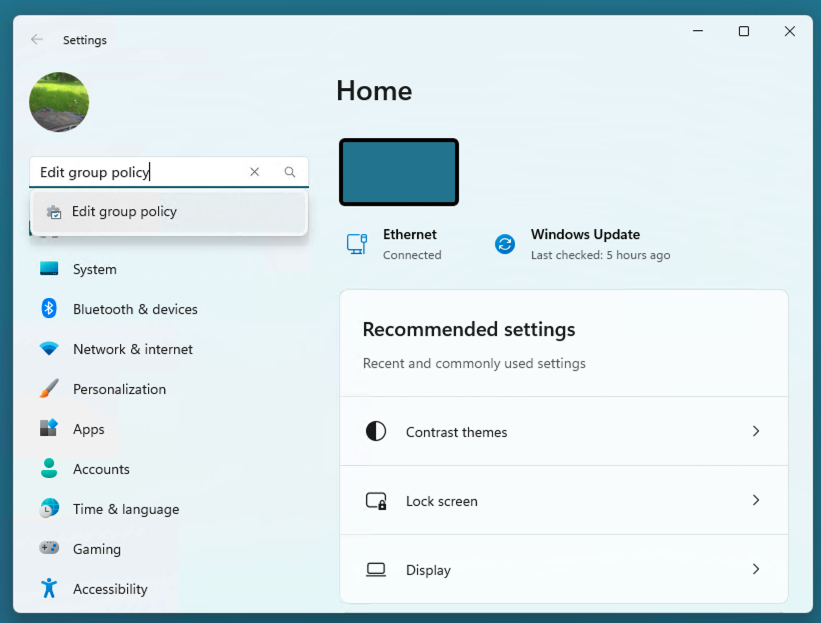
Task: Clear the search box with X button
Action: coord(255,172)
